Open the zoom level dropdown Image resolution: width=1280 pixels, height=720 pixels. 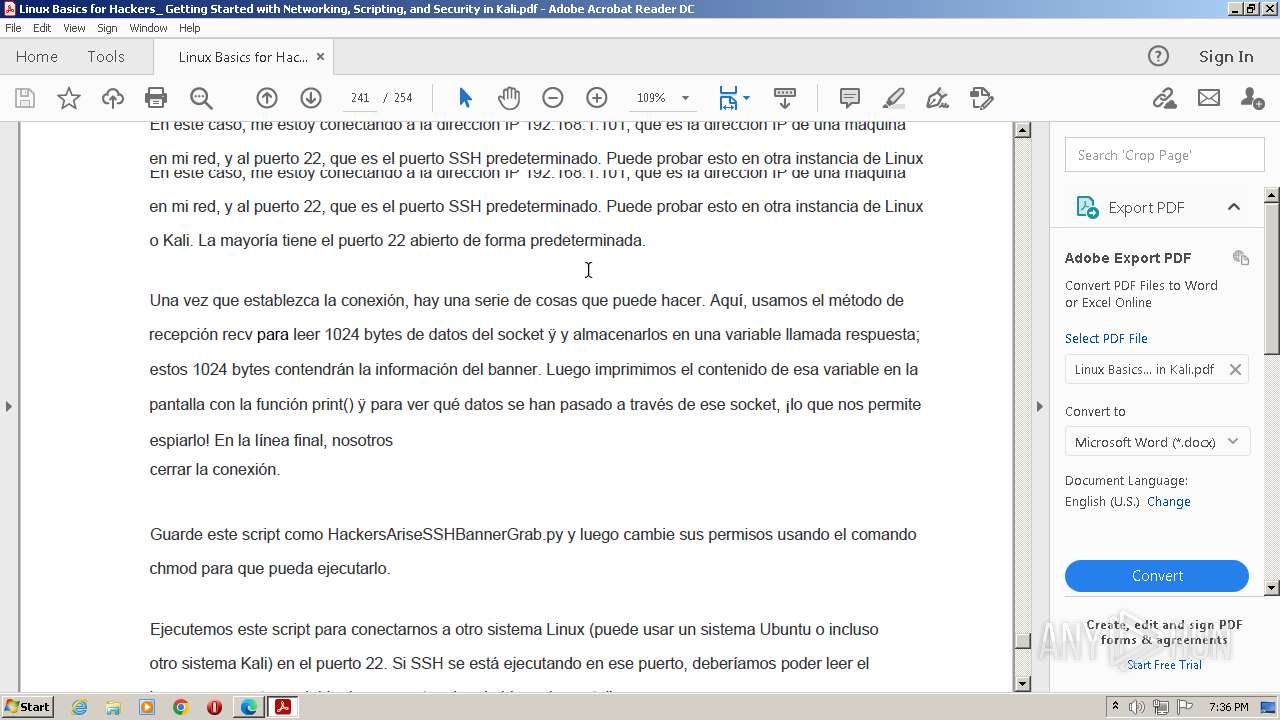(685, 98)
